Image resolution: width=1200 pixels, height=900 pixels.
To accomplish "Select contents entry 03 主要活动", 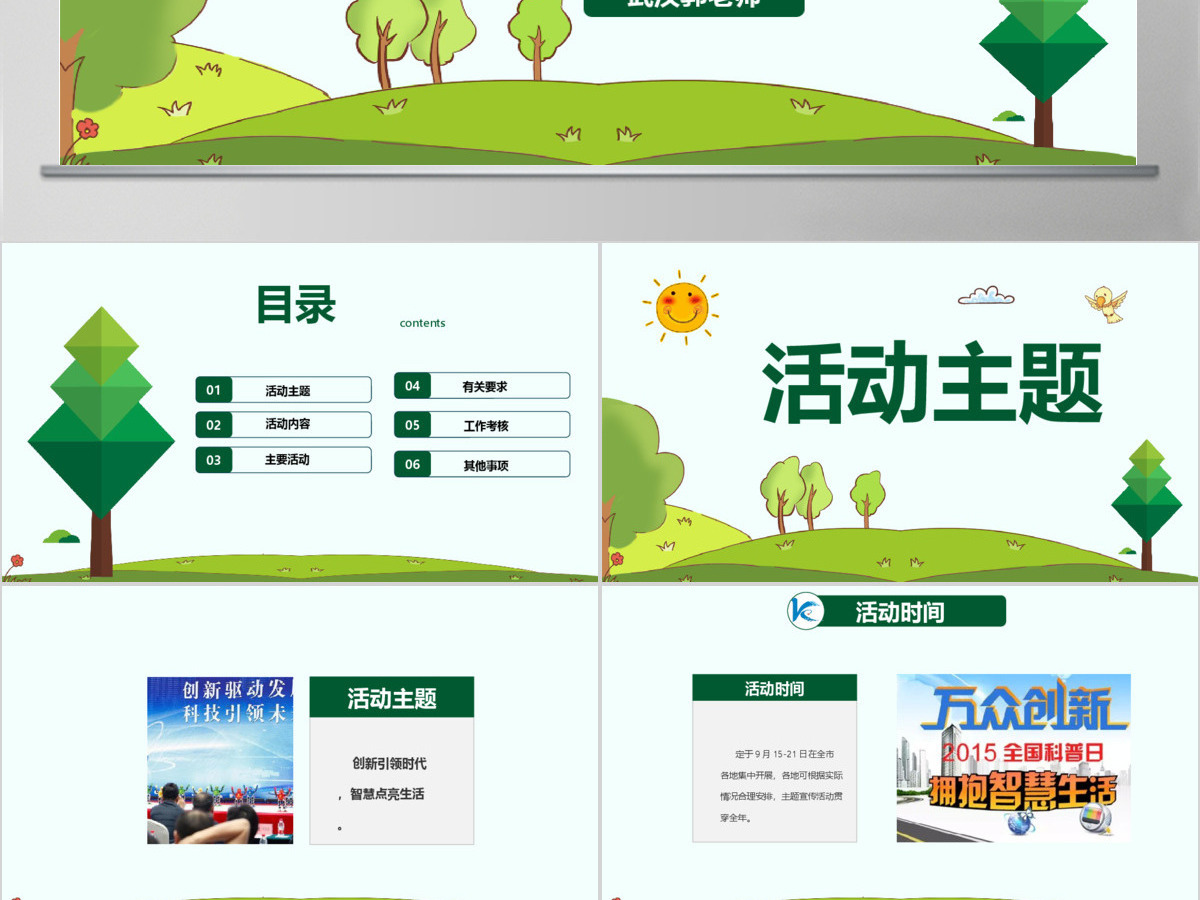I will (x=284, y=460).
